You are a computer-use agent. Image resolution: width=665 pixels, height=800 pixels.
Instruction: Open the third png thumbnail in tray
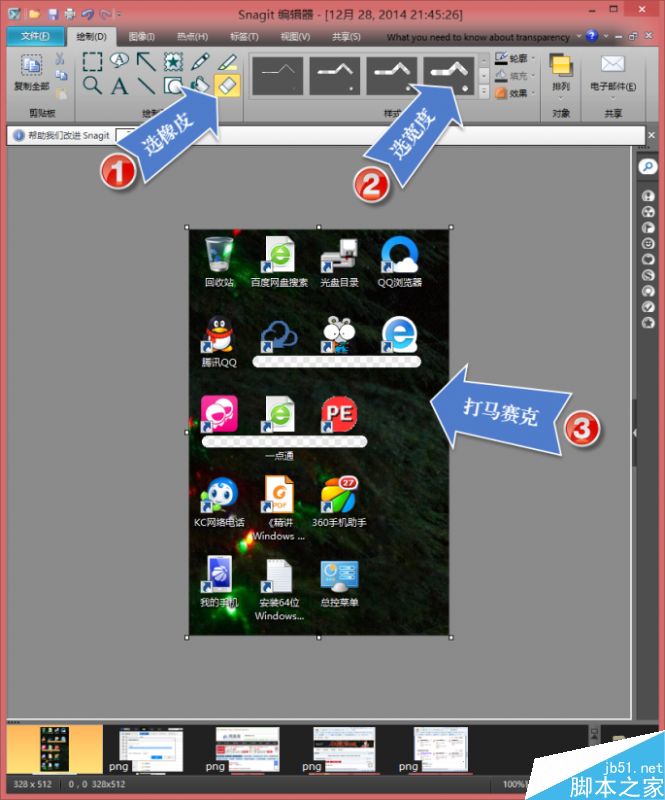[x=248, y=749]
